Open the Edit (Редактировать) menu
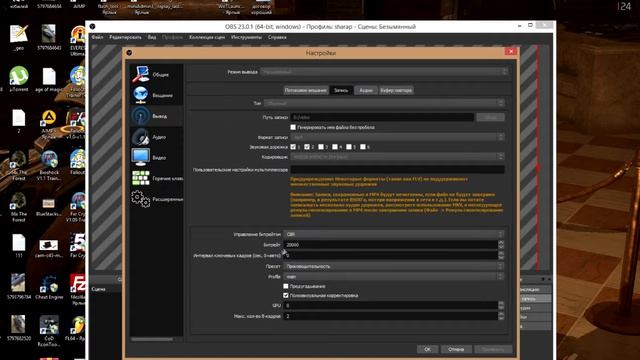The width and height of the screenshot is (640, 360). pyautogui.click(x=125, y=37)
